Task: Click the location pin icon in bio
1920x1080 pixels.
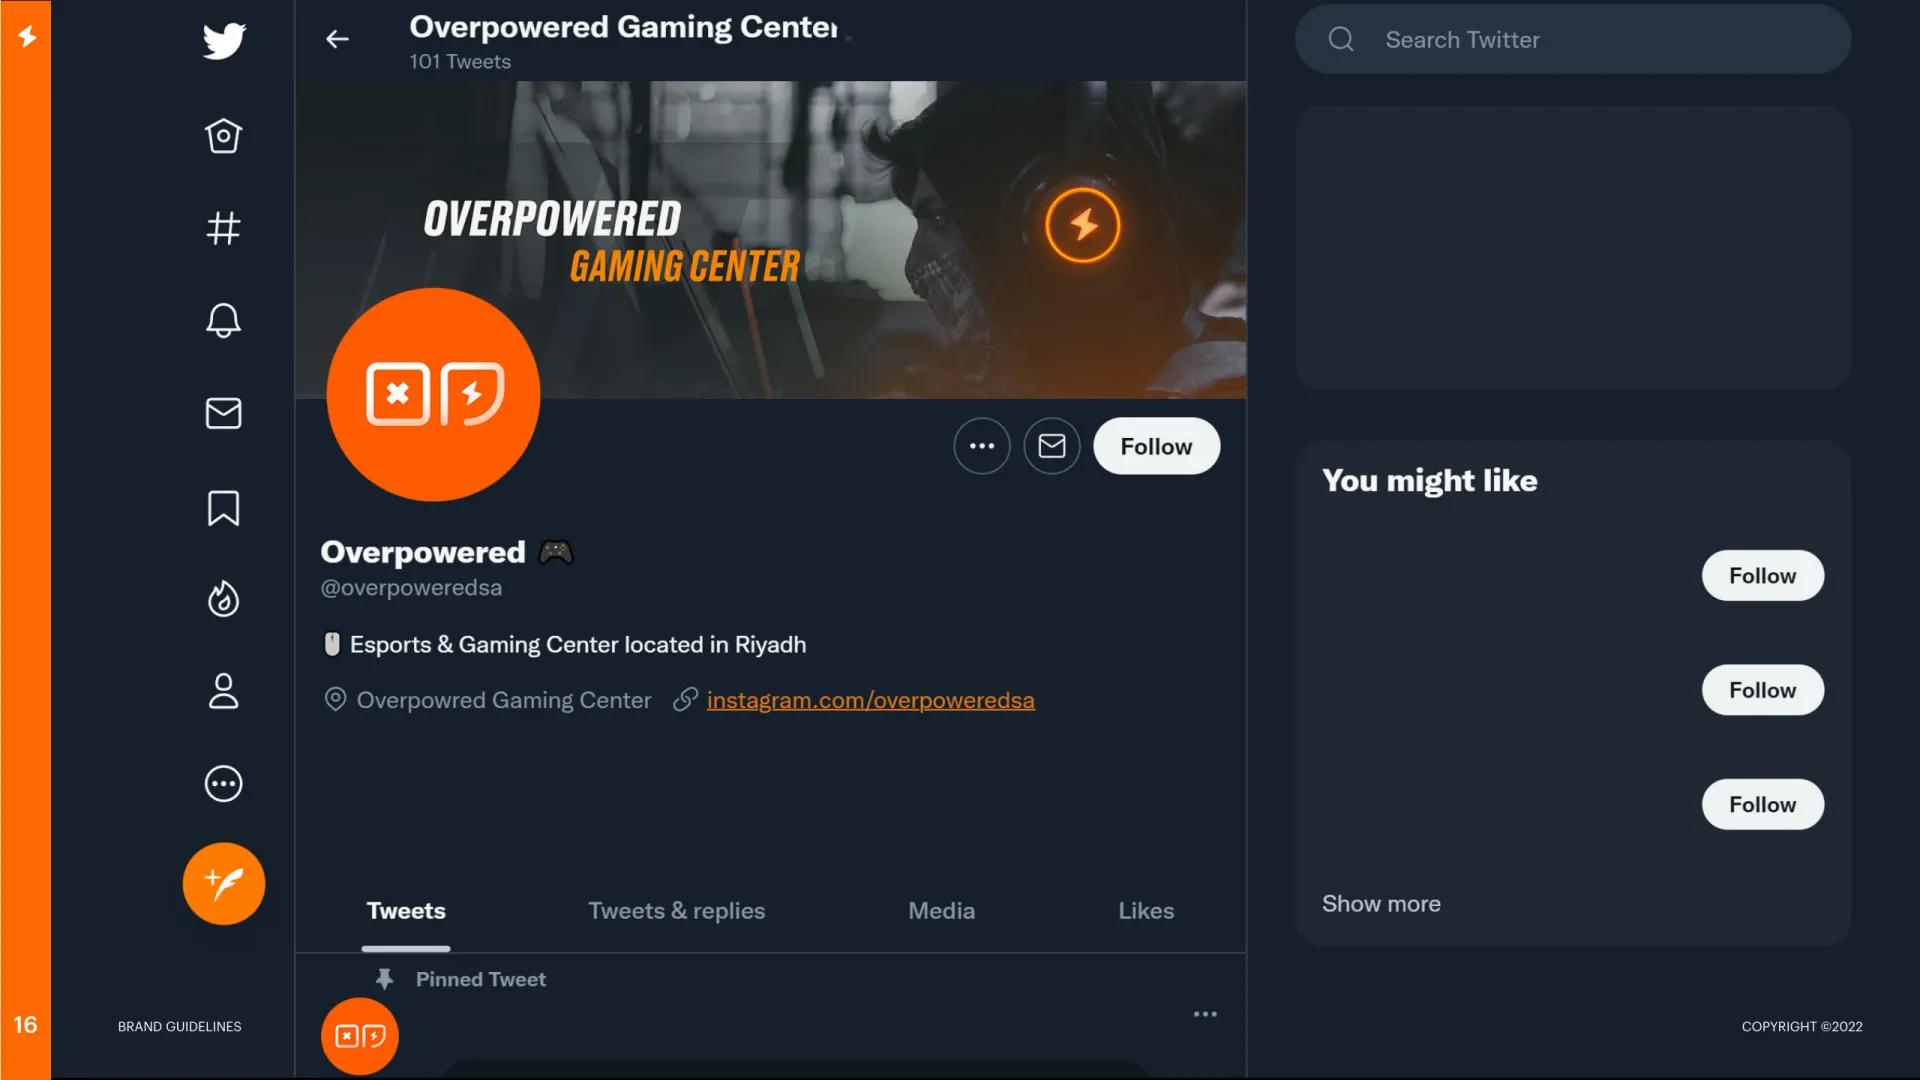Action: [335, 699]
